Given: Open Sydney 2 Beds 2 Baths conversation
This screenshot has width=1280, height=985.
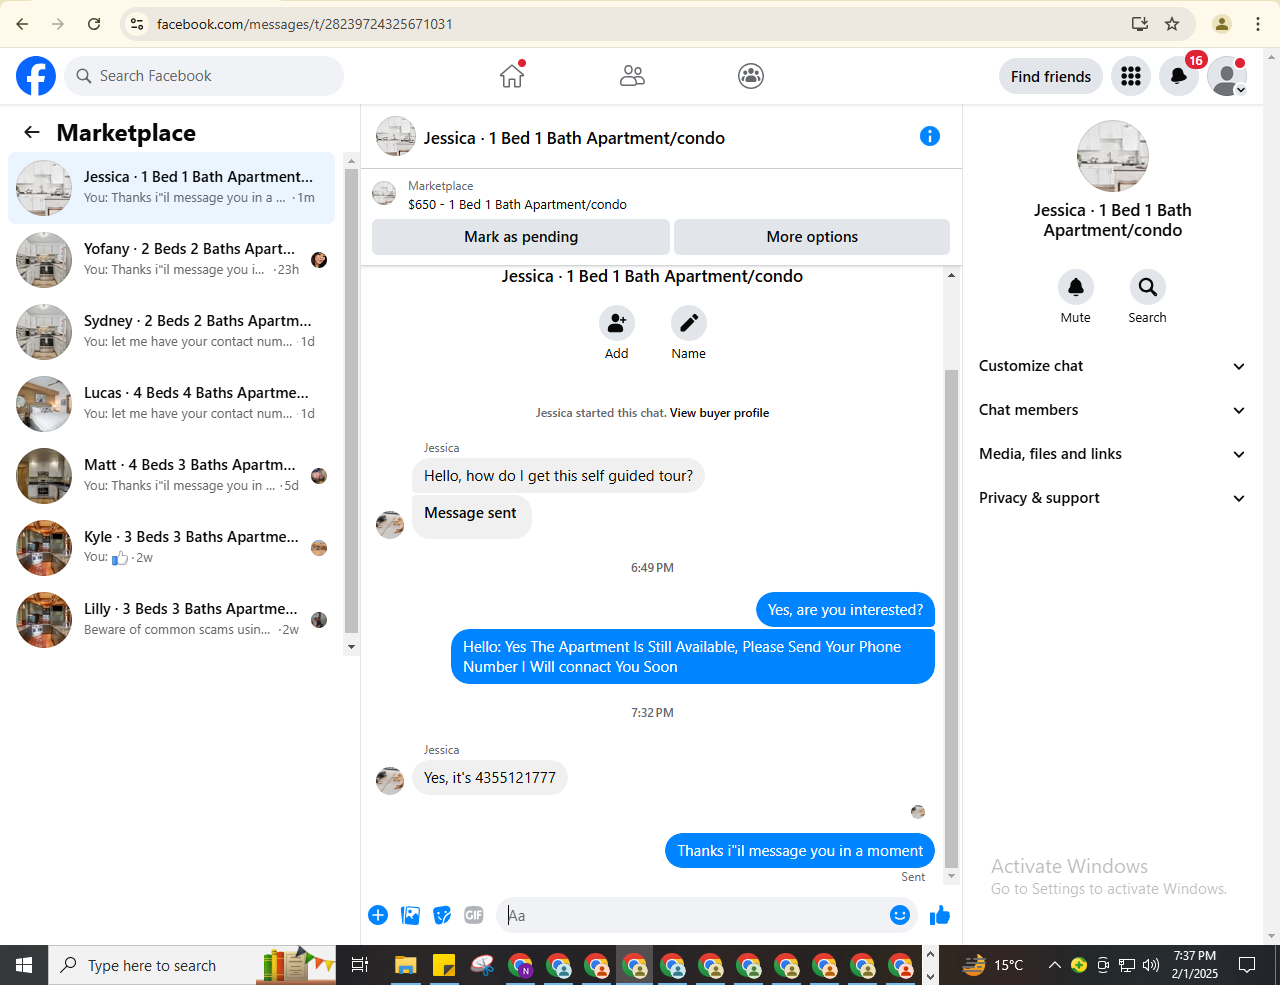Looking at the screenshot, I should coord(171,332).
